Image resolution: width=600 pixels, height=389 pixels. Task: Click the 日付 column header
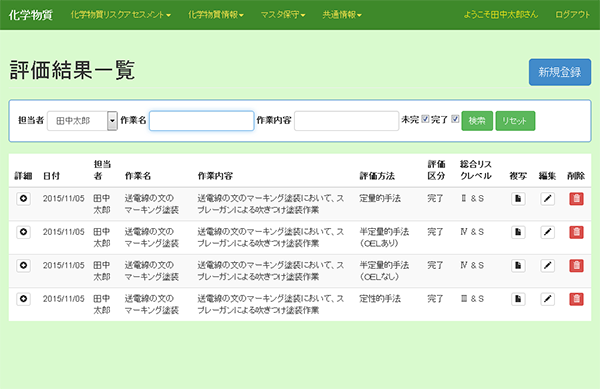(51, 176)
